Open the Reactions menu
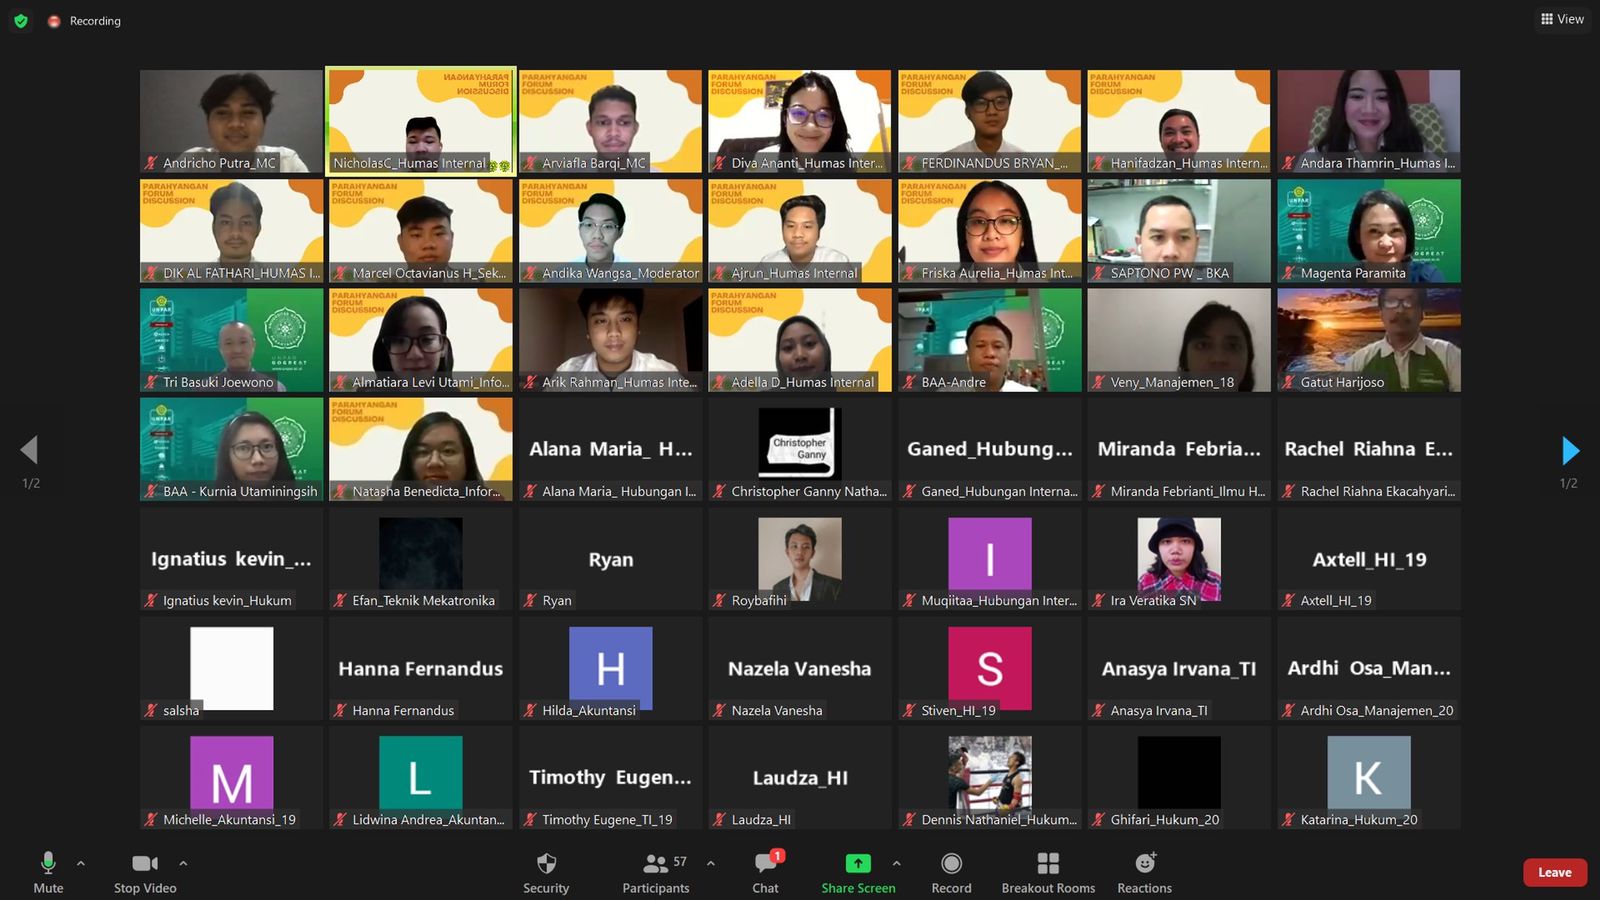 pos(1144,871)
